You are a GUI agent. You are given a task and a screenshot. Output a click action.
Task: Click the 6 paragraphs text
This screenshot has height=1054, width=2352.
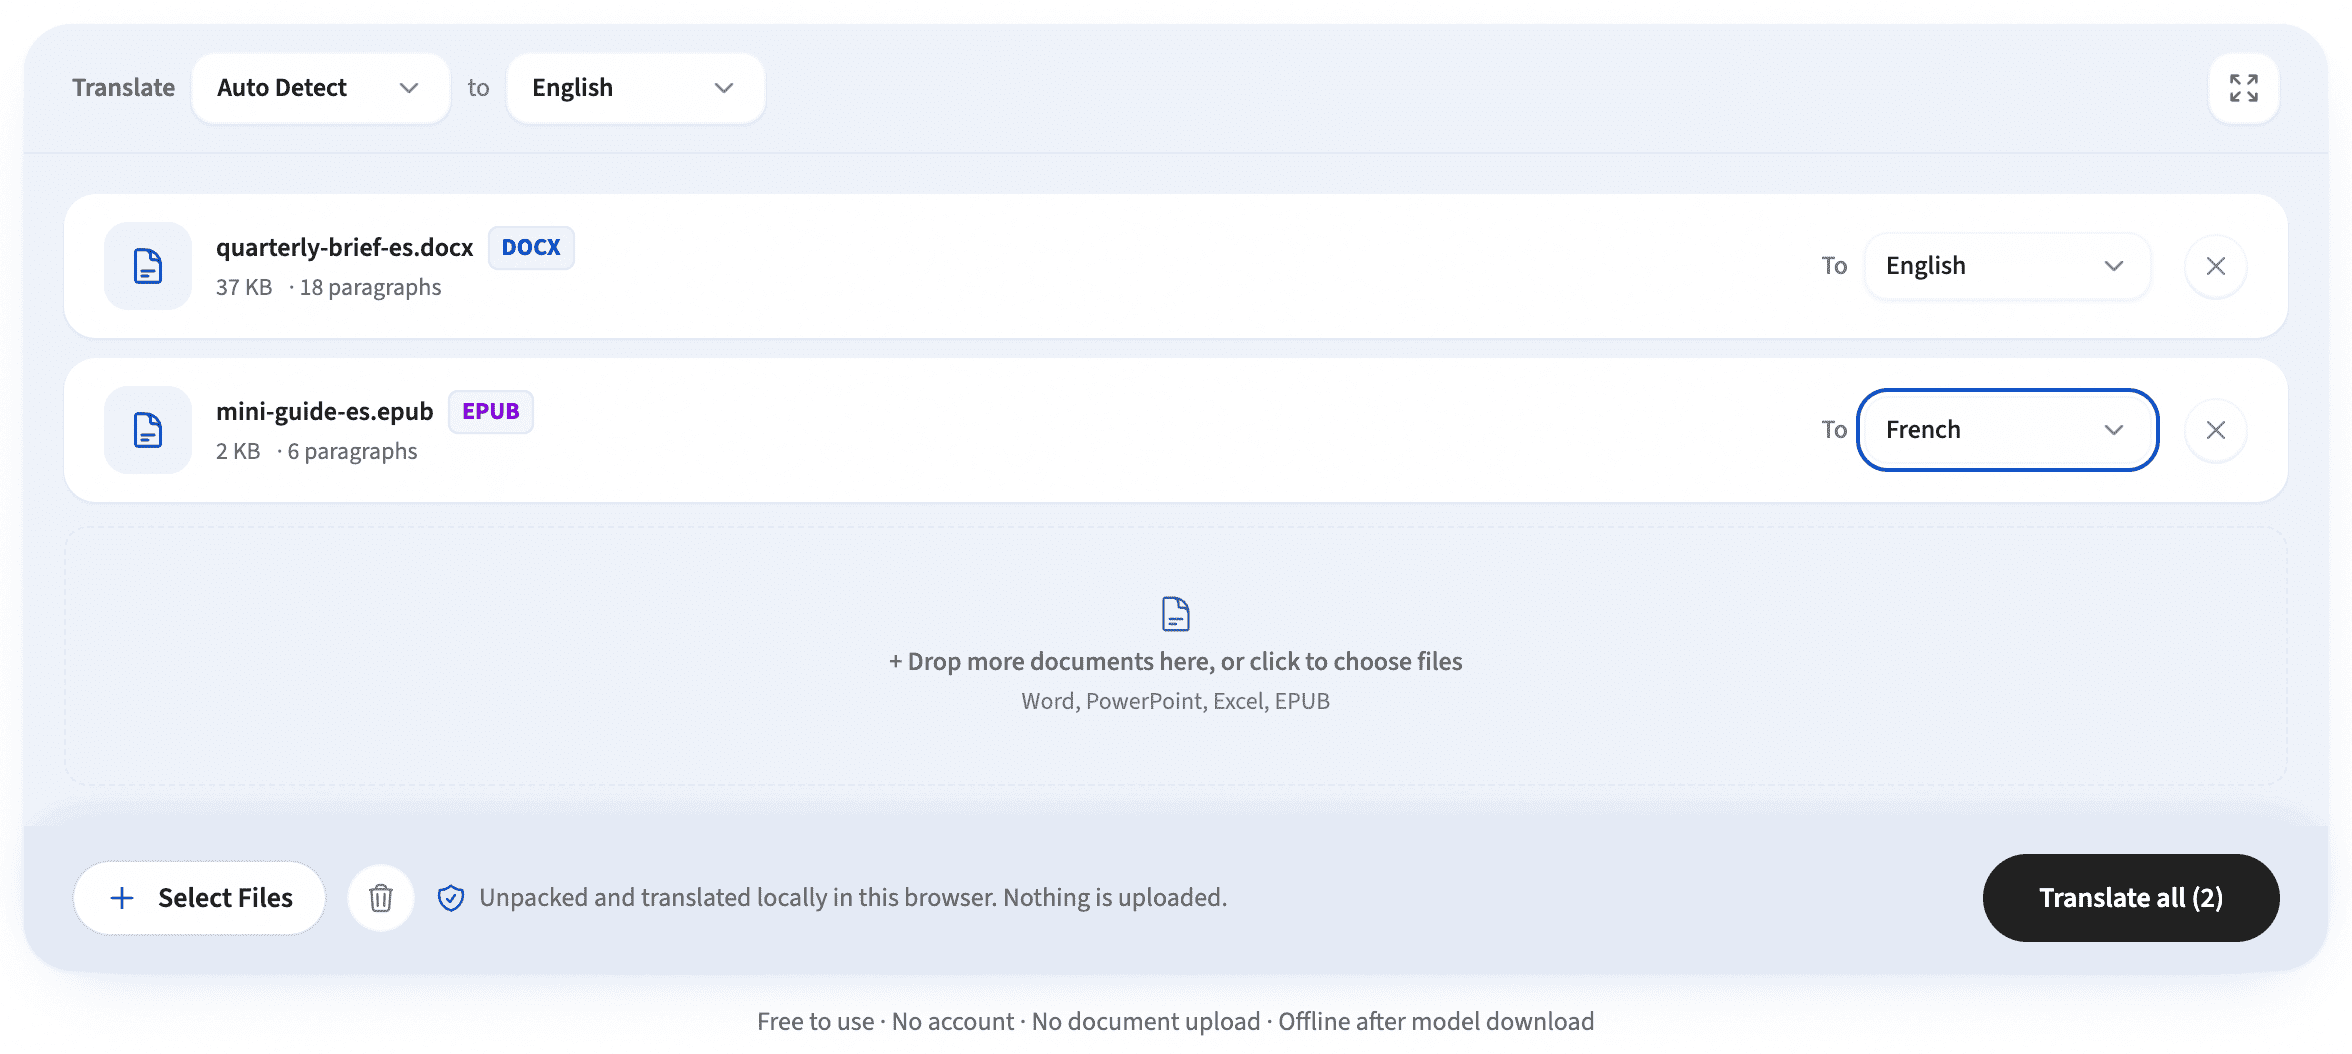(352, 452)
